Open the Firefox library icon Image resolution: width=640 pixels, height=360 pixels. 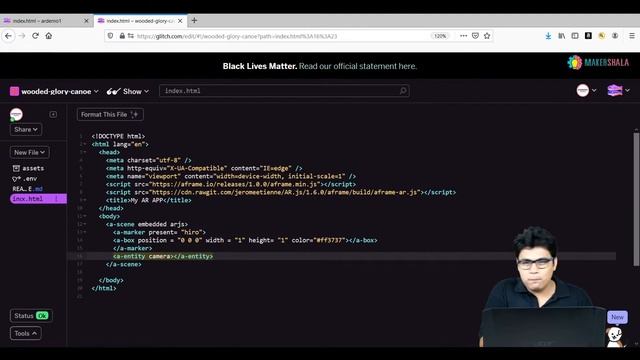coord(562,36)
